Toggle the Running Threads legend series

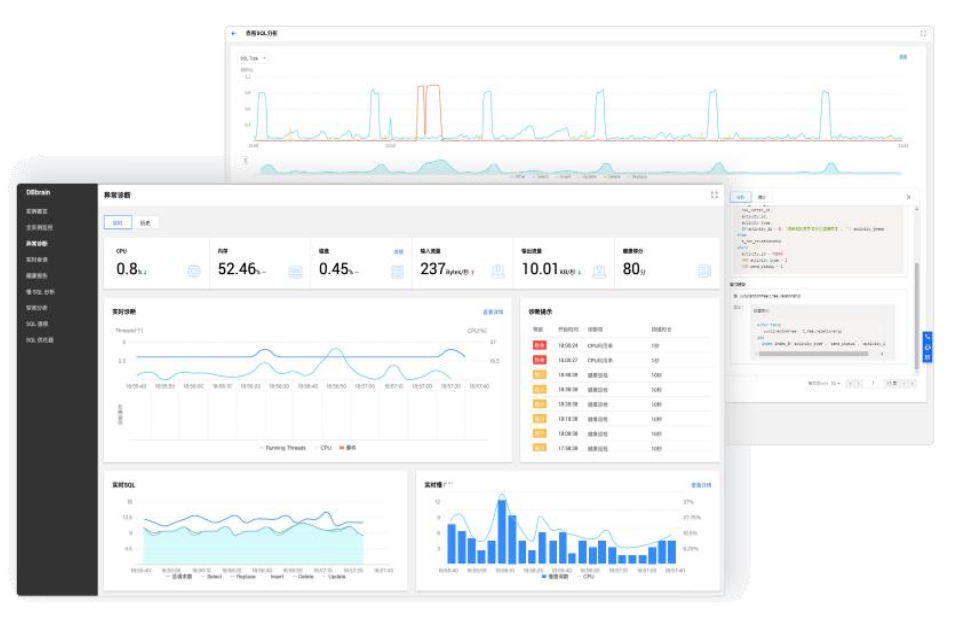(x=283, y=447)
